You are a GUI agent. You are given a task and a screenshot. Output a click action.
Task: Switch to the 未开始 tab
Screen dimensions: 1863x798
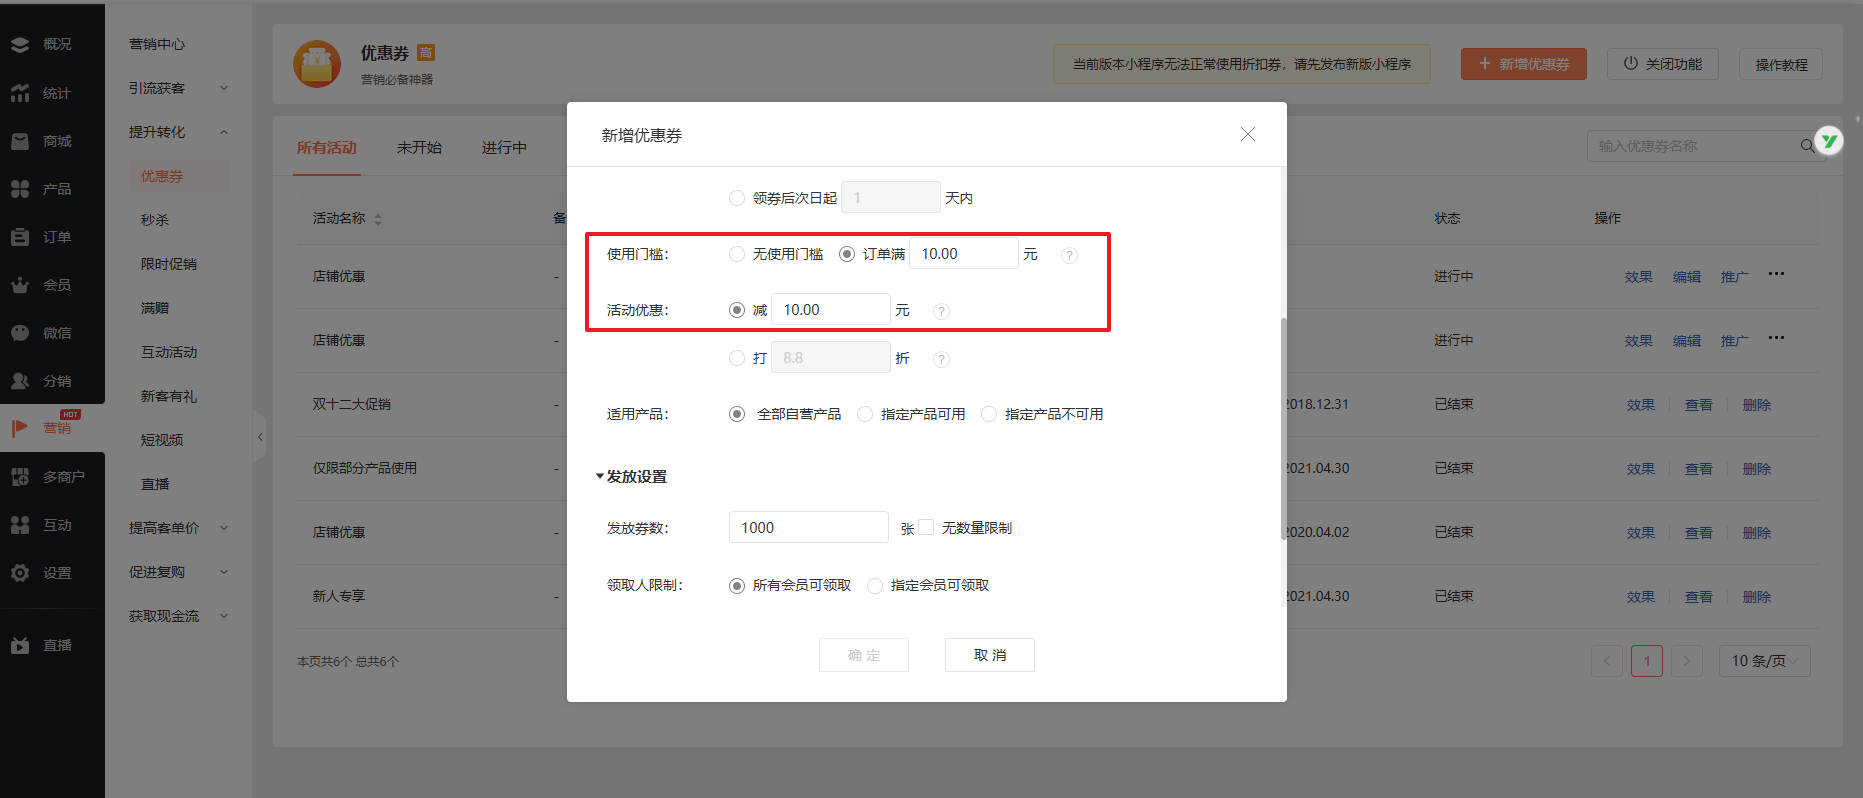click(x=419, y=147)
